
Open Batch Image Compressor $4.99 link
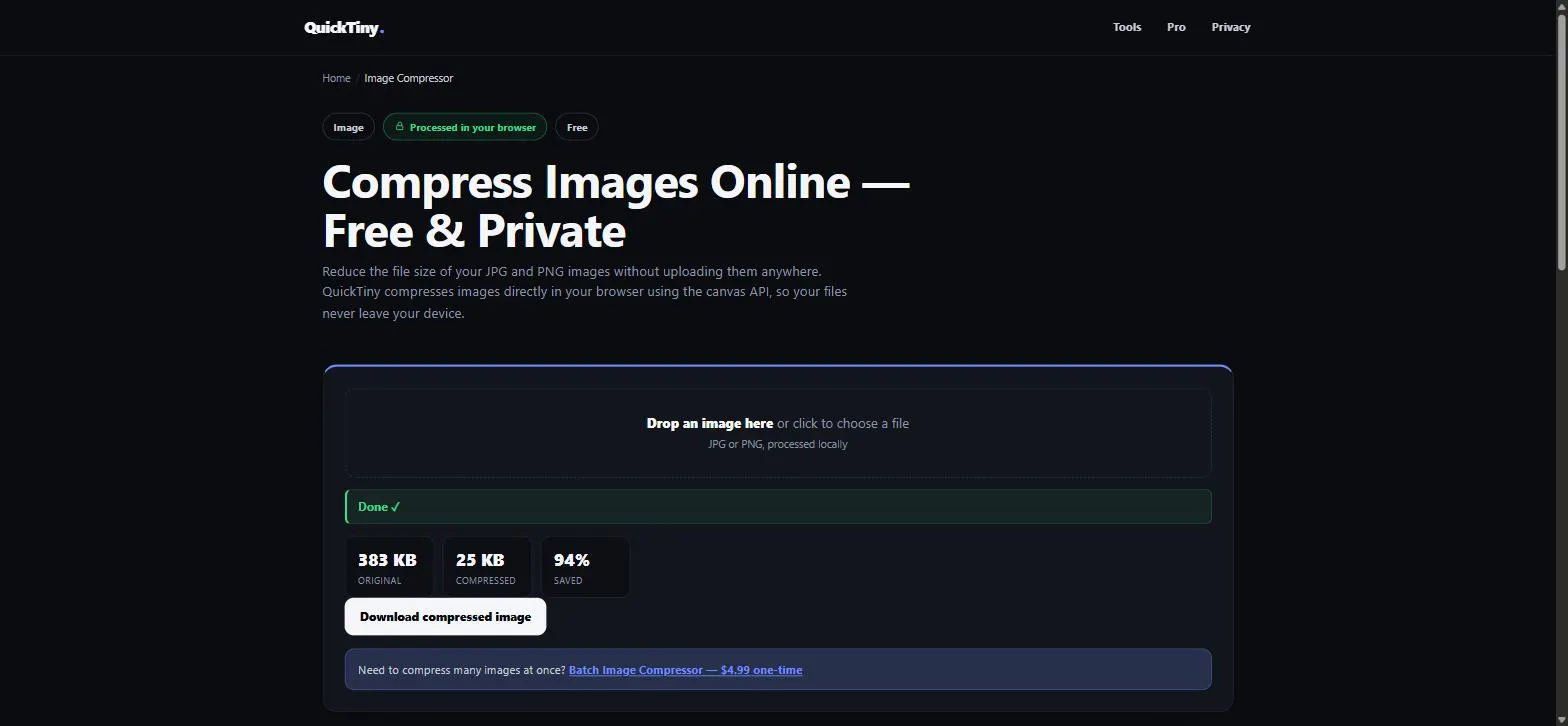click(x=685, y=670)
